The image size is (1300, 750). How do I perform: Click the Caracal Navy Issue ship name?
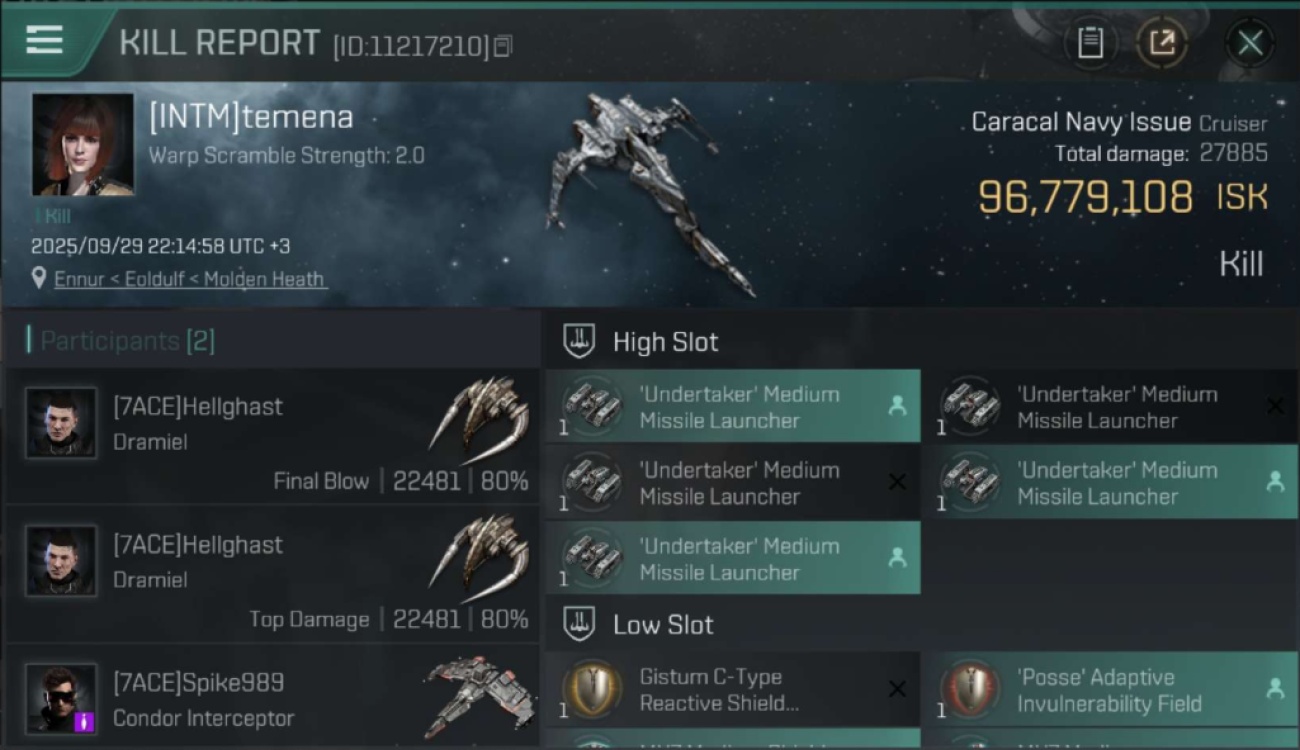pyautogui.click(x=1080, y=123)
